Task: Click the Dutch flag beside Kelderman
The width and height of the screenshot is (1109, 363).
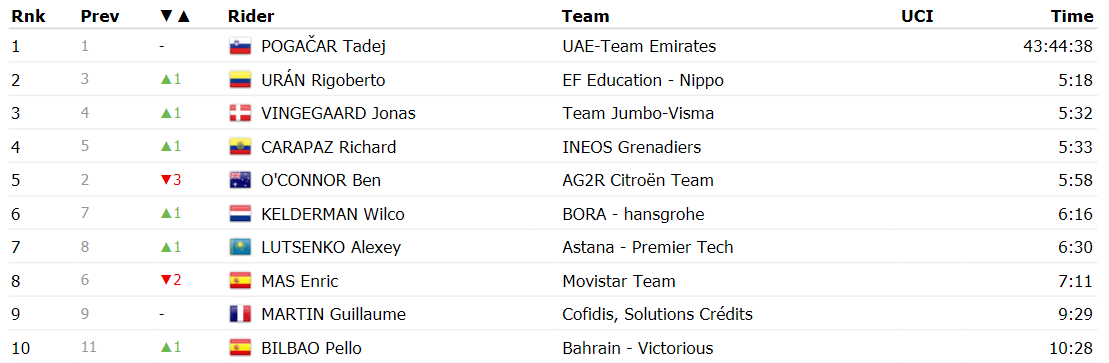Action: (240, 214)
